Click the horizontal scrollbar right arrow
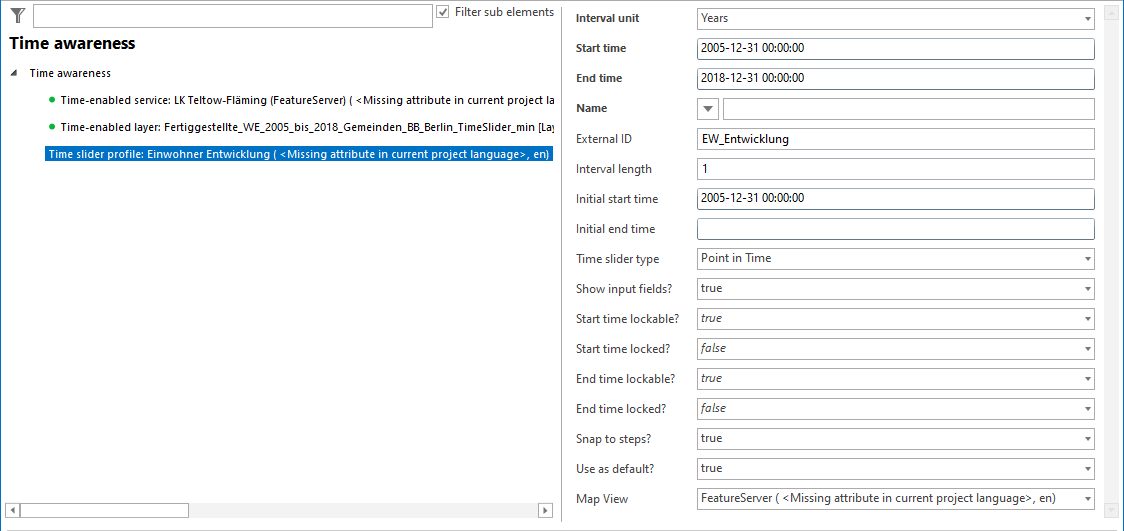Screen dimensions: 1124x531 coord(546,510)
